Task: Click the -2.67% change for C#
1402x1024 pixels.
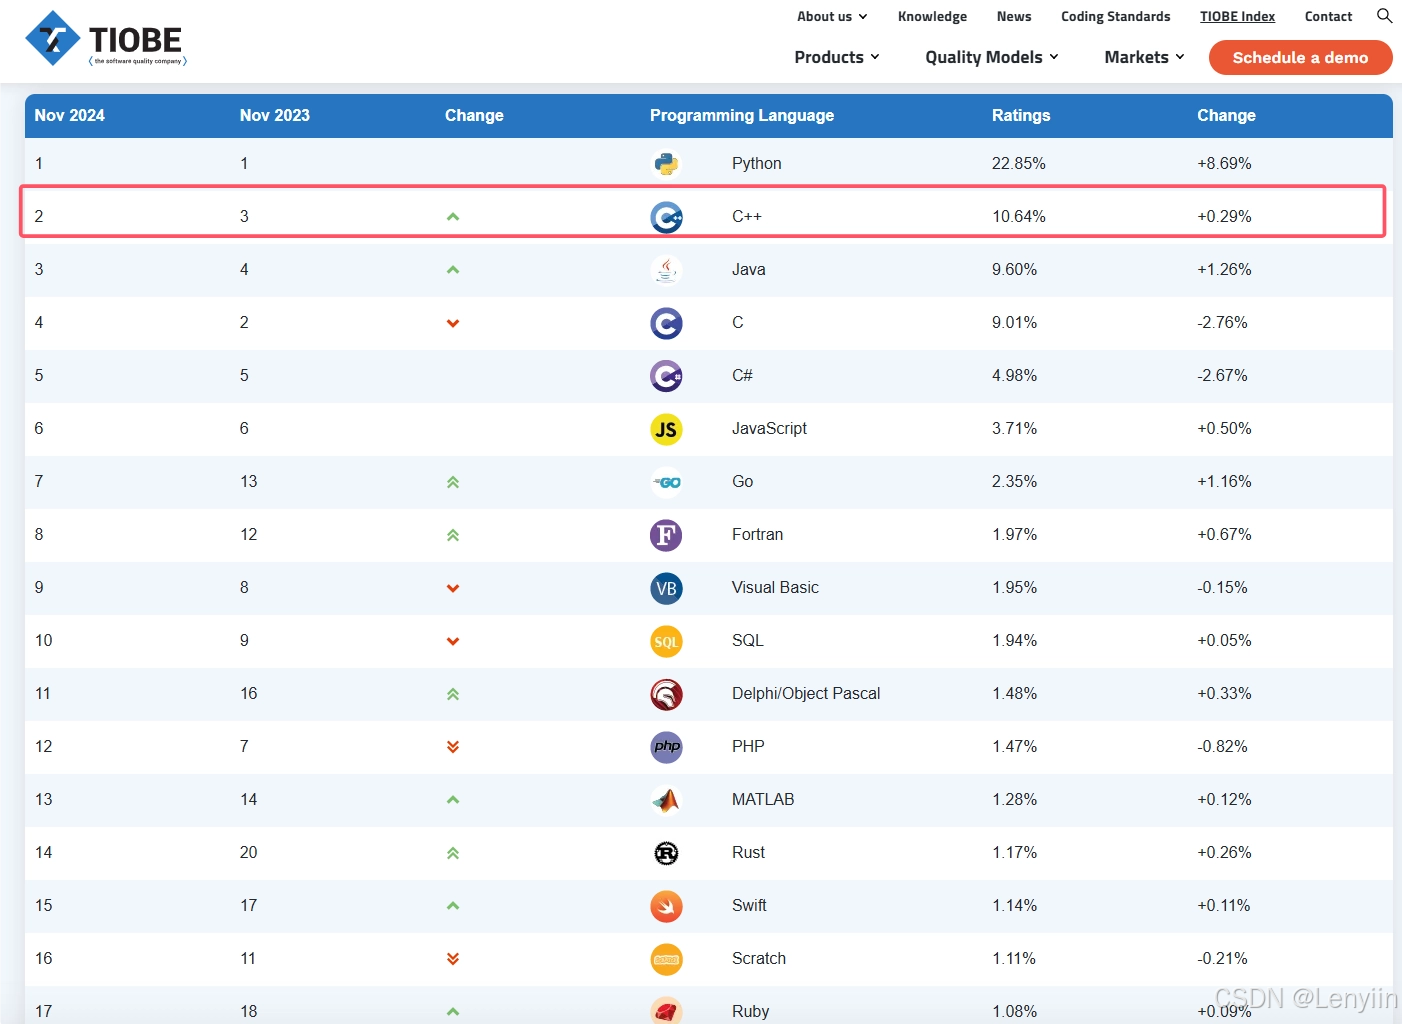Action: tap(1222, 376)
